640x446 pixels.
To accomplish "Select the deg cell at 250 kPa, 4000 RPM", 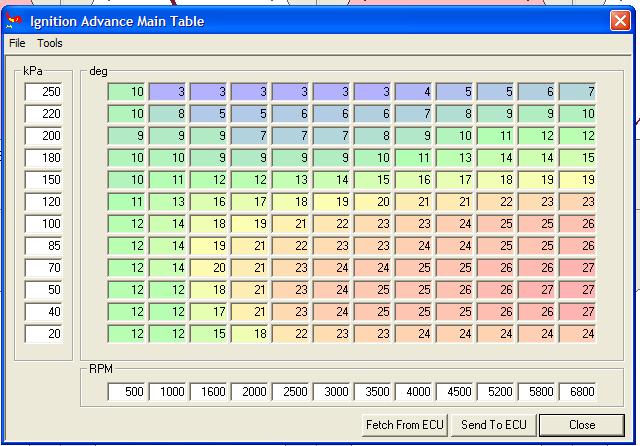I will click(x=413, y=91).
